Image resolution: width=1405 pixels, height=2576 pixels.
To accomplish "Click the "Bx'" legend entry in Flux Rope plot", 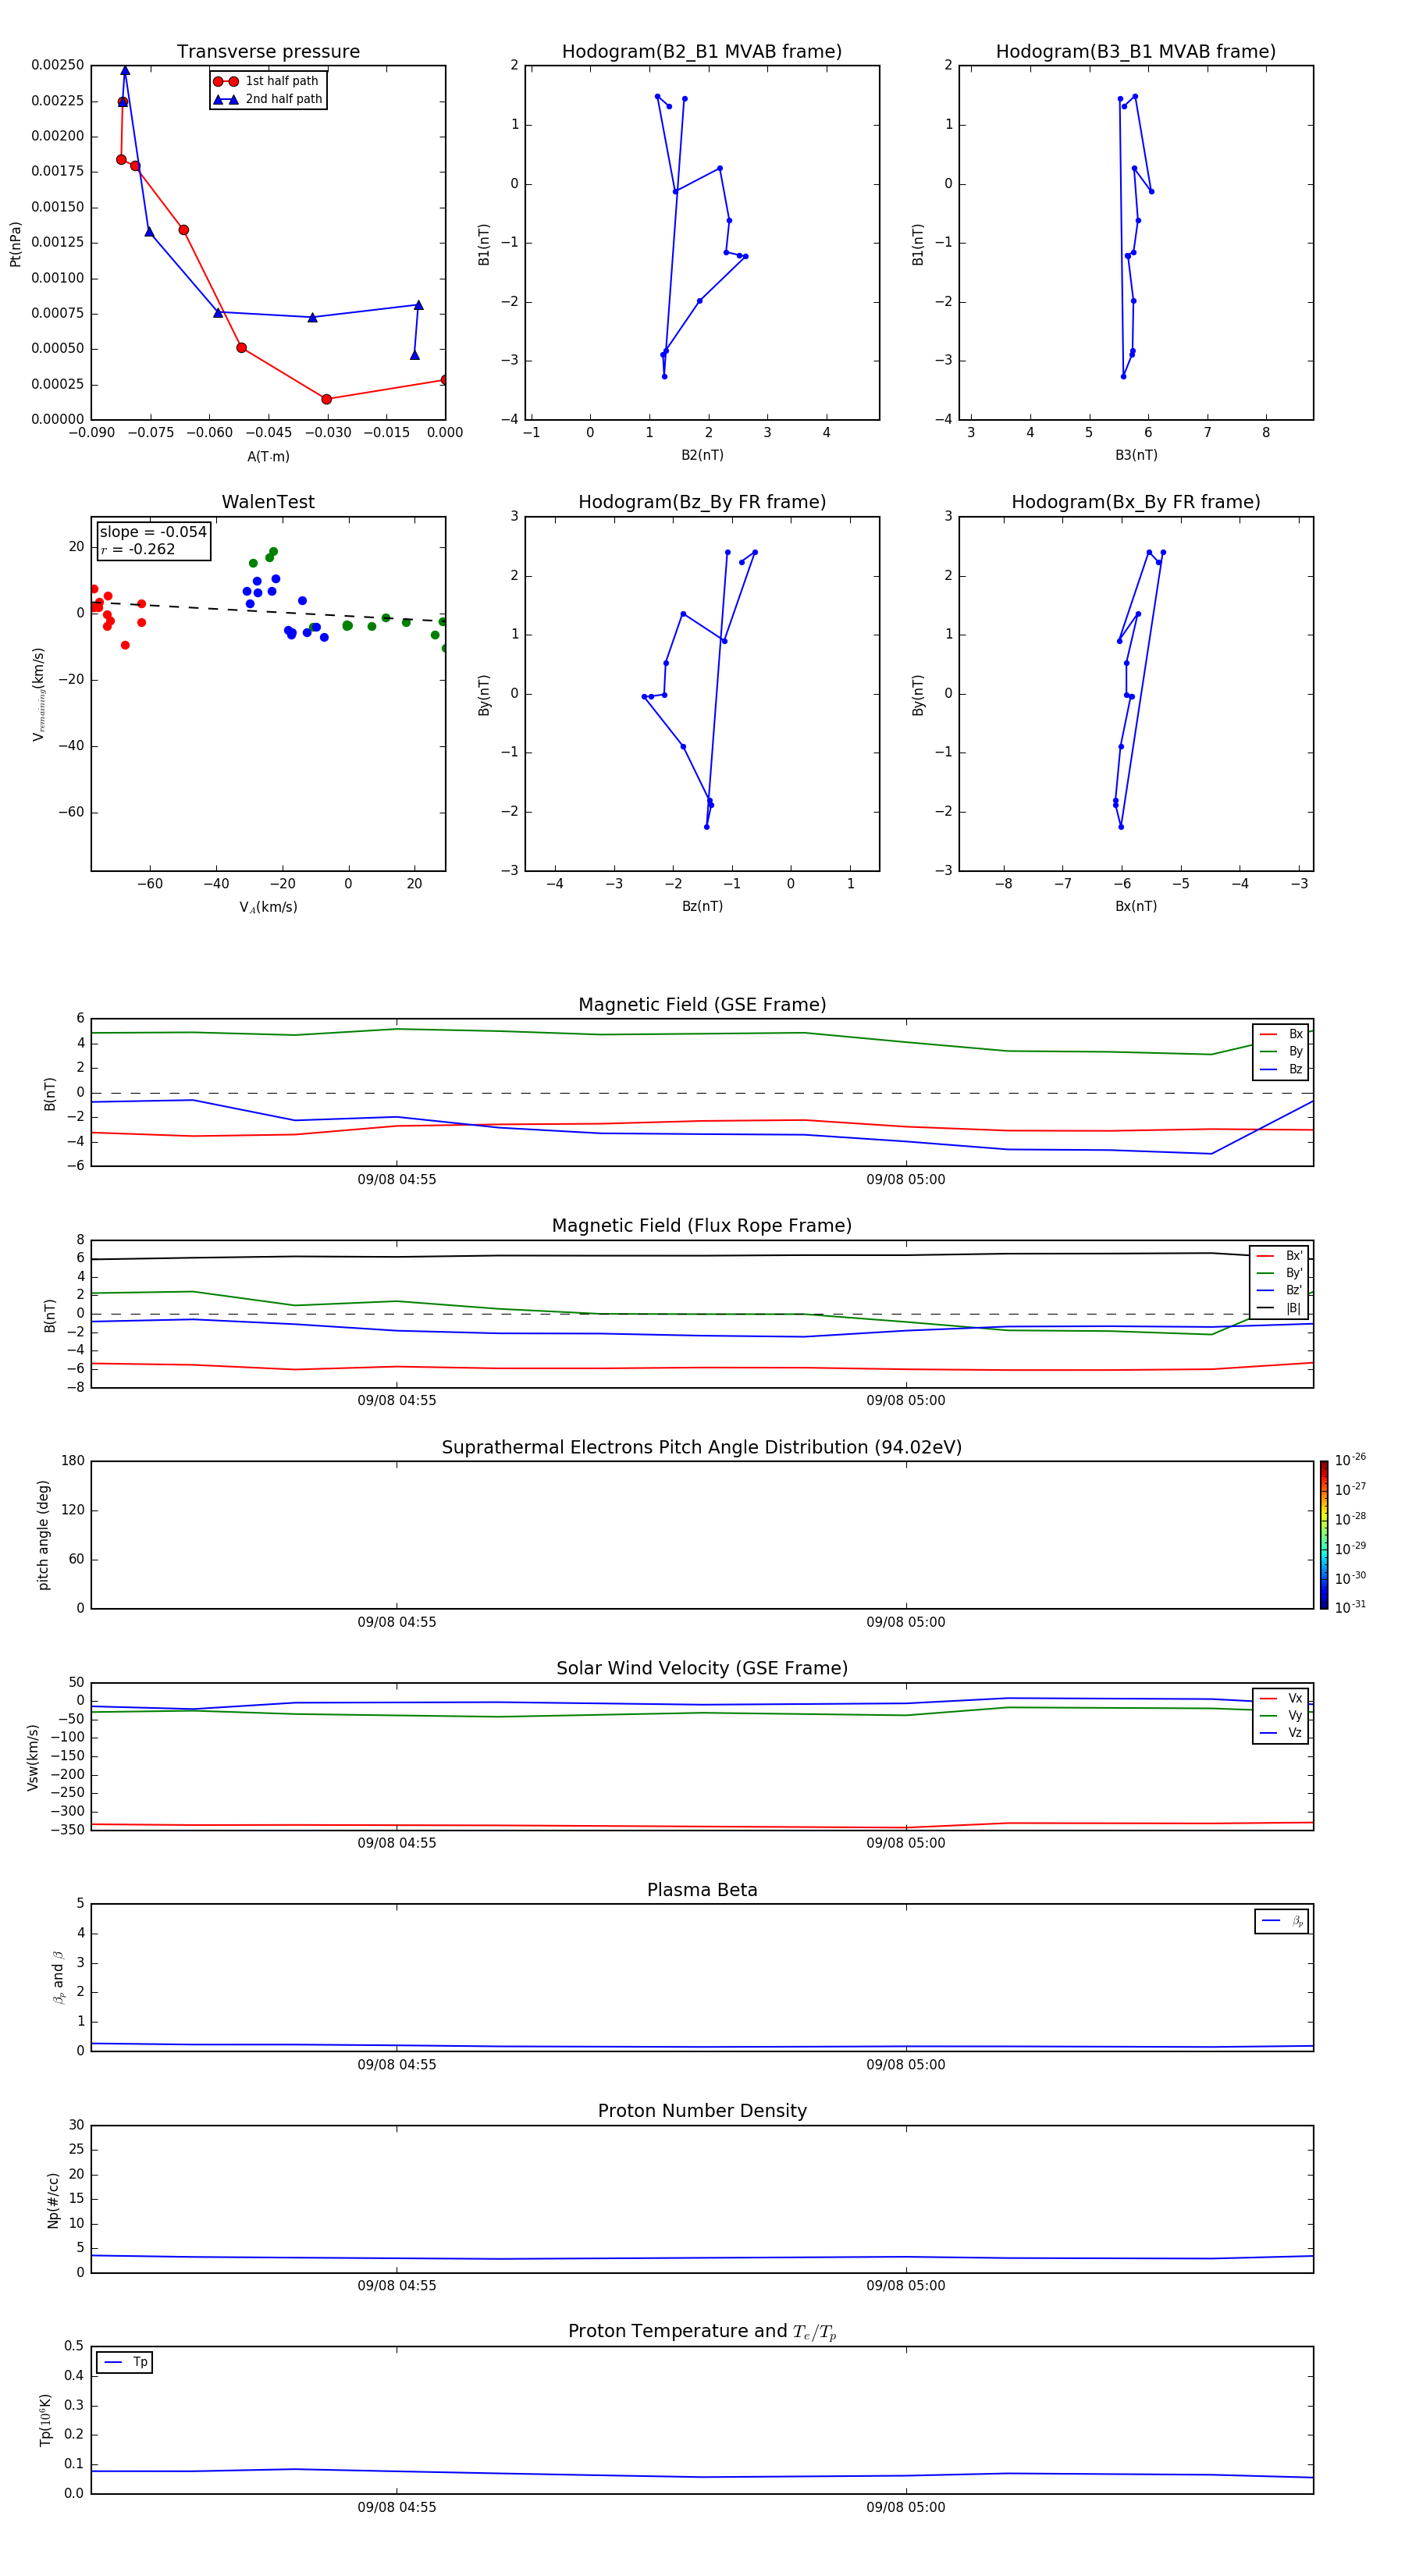I will click(x=1279, y=1256).
